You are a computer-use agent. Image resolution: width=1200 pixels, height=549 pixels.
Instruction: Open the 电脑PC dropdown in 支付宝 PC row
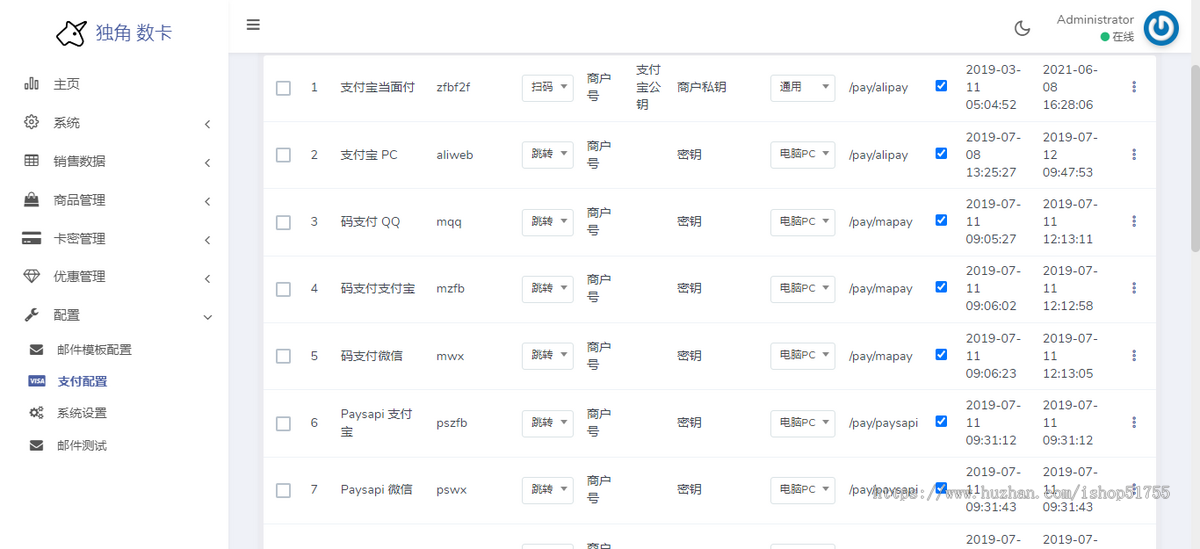pyautogui.click(x=802, y=154)
